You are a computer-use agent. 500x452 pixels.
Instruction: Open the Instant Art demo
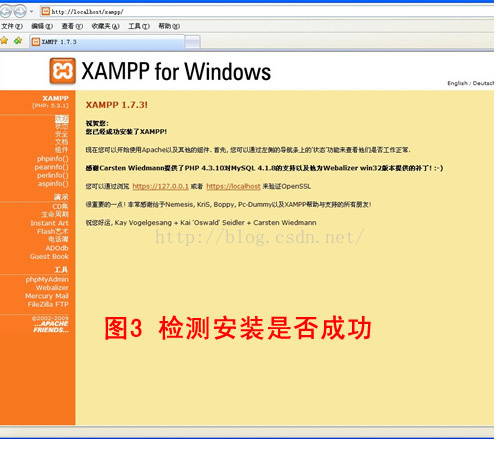click(x=50, y=223)
